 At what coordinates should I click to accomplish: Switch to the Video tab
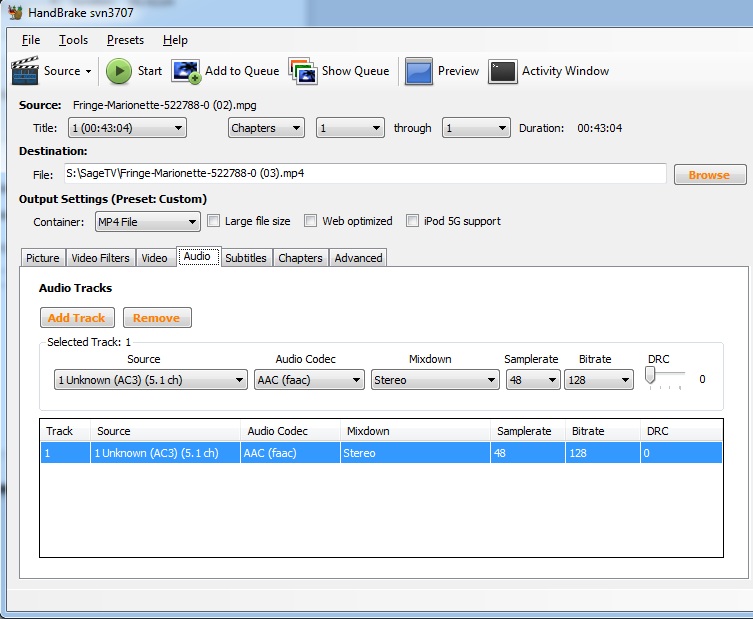coord(155,258)
